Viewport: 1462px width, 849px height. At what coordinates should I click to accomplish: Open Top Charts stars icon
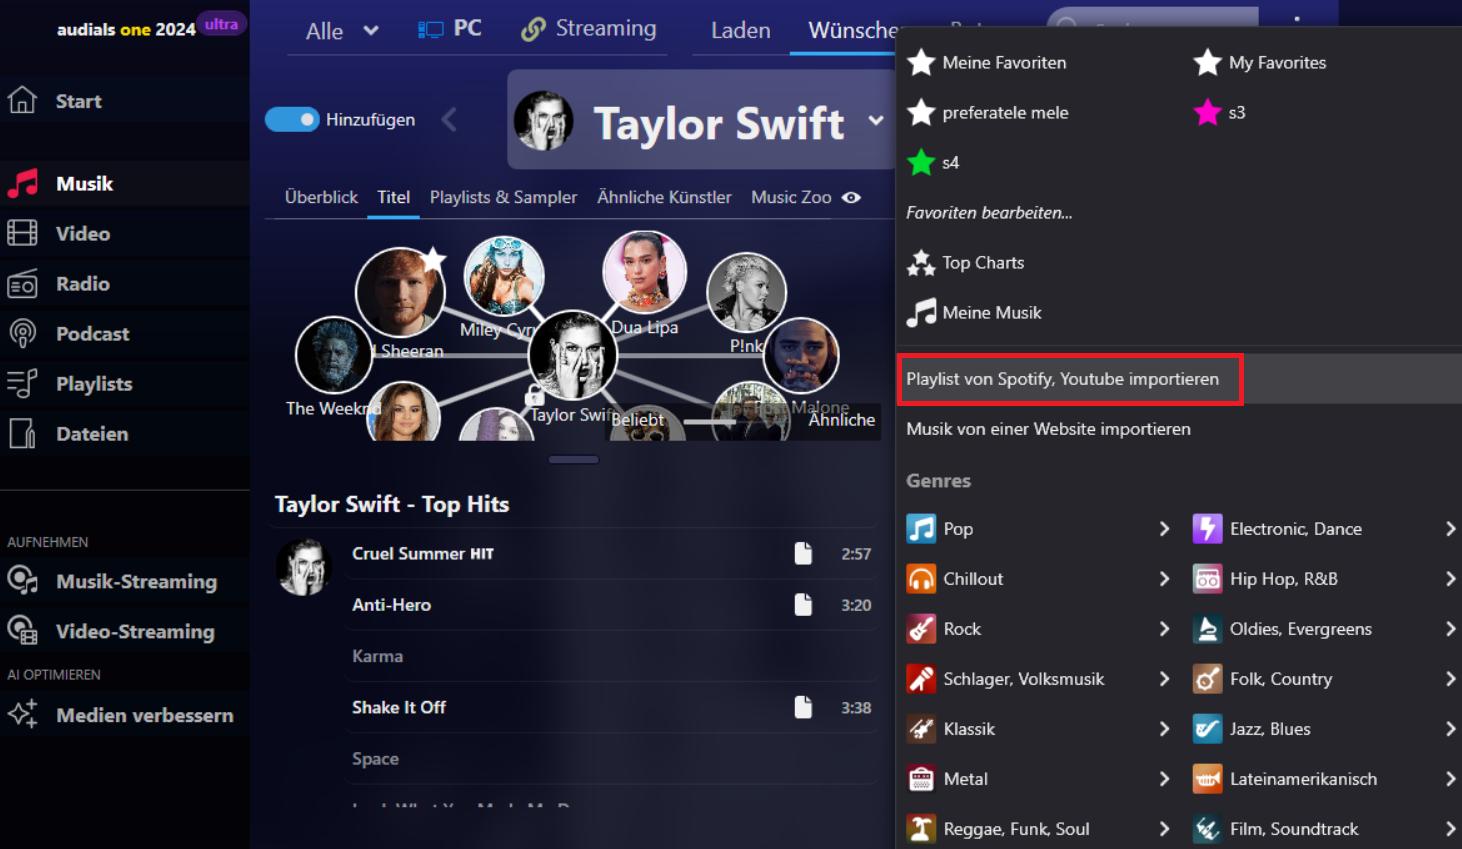click(x=921, y=262)
